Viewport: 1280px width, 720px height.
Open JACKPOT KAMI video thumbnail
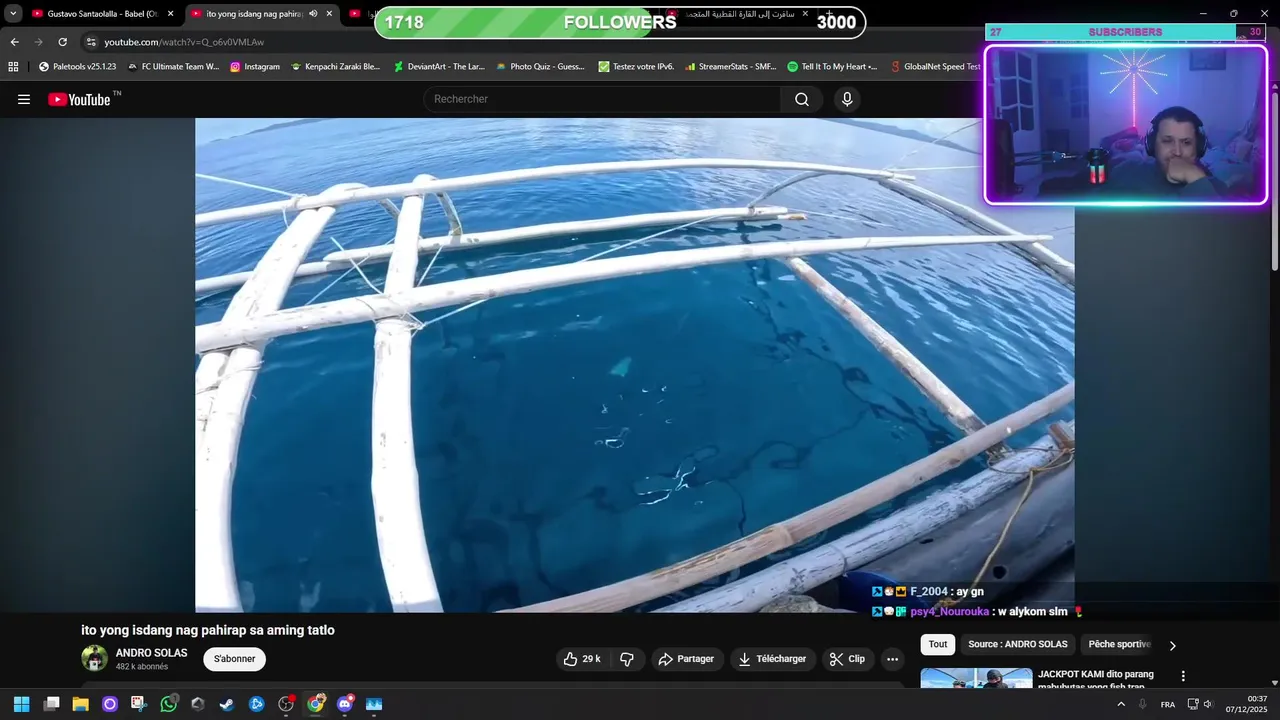tap(976, 679)
